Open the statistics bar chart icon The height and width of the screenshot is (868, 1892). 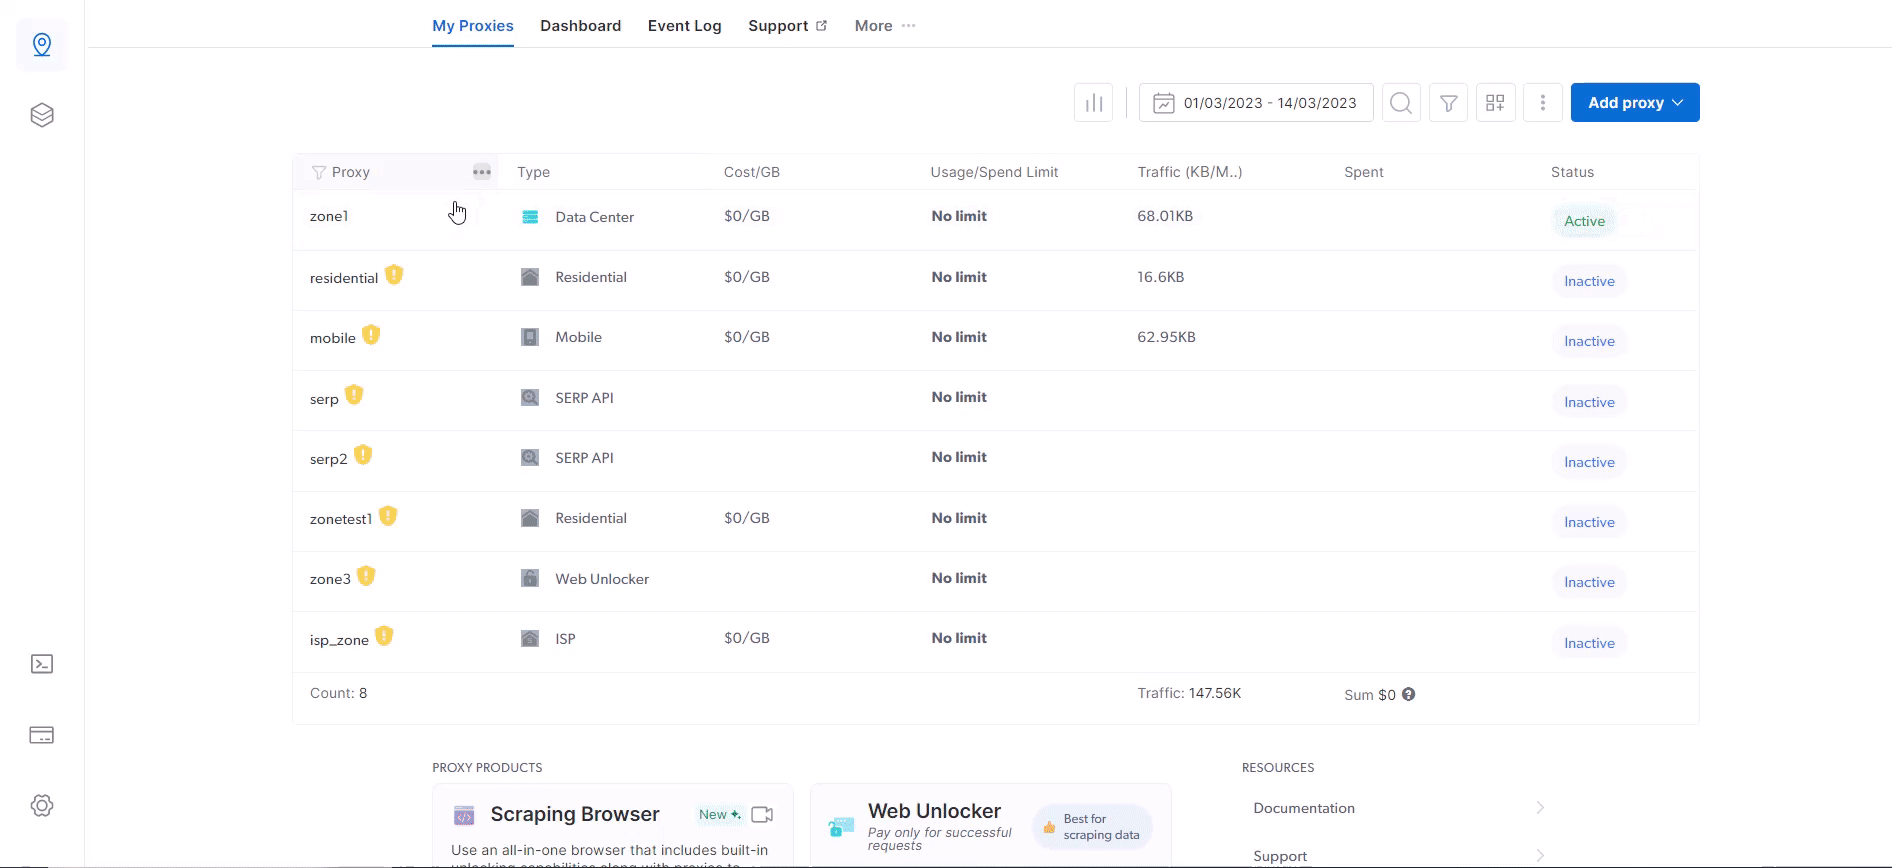pos(1093,103)
